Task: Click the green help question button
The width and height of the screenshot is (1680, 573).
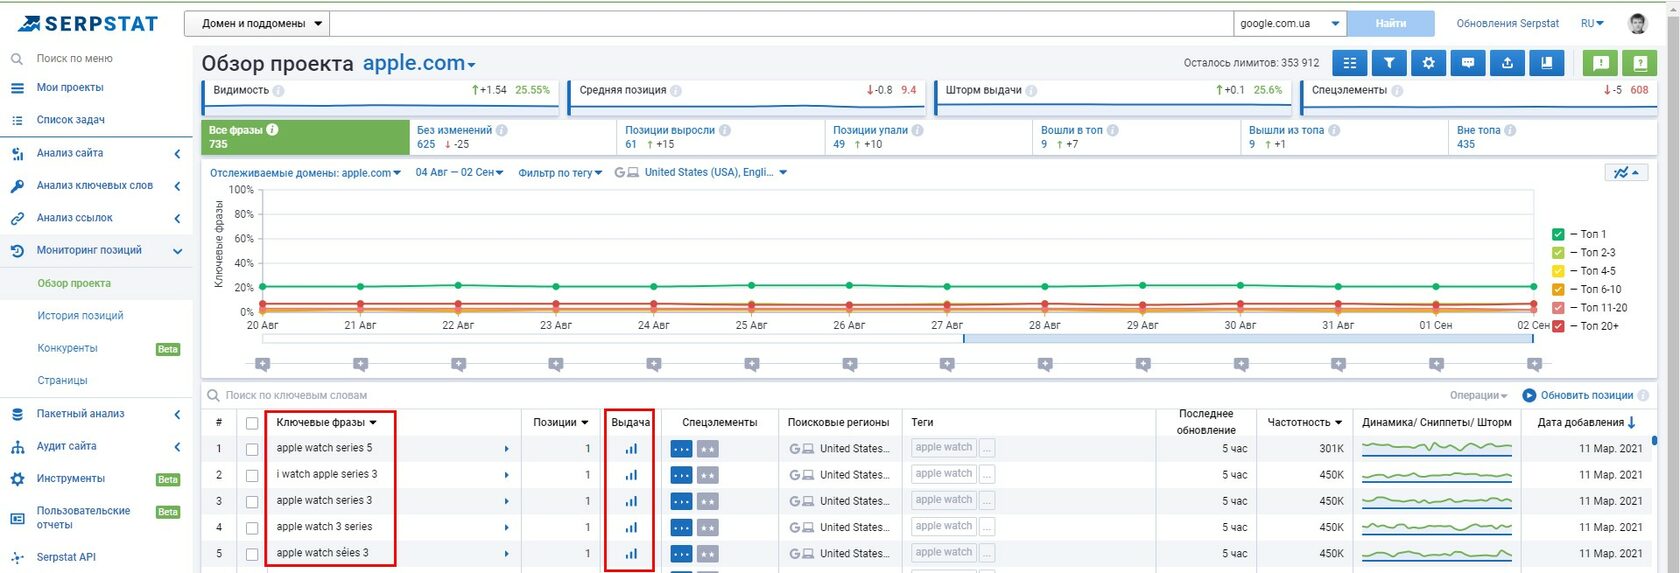Action: coord(1640,63)
